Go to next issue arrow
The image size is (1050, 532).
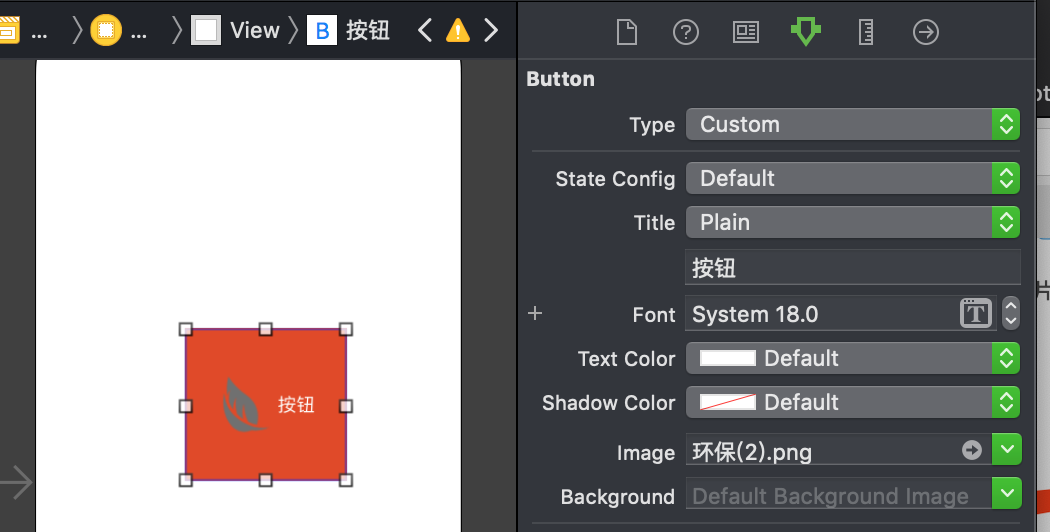click(491, 30)
